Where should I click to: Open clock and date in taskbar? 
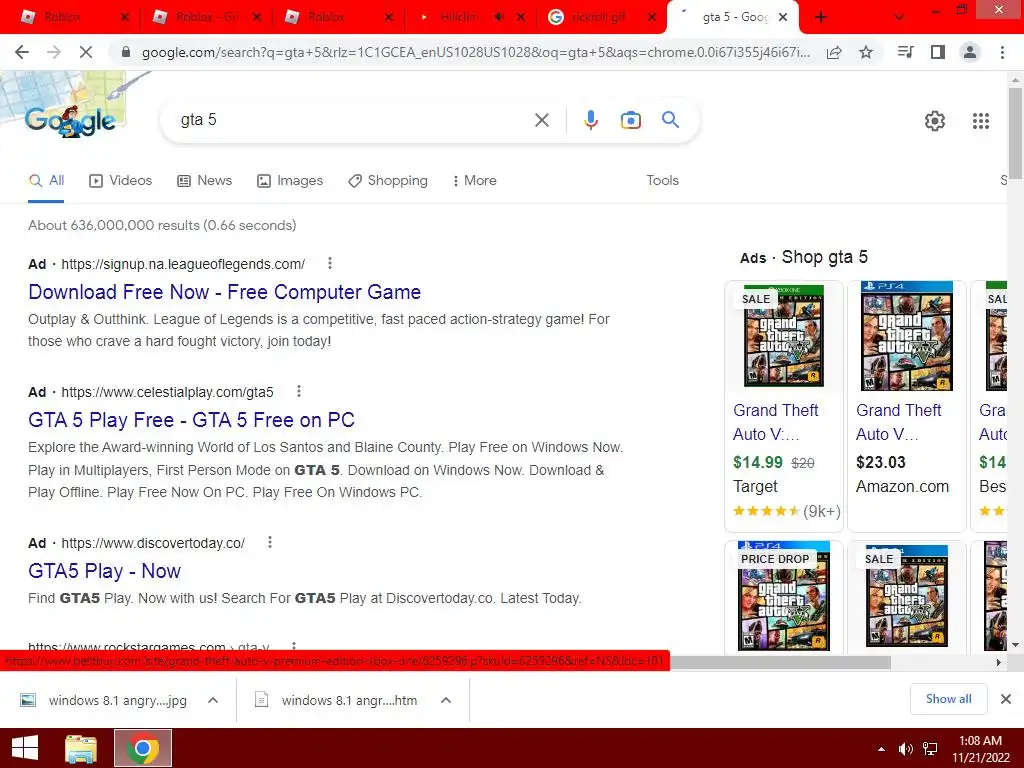[980, 749]
